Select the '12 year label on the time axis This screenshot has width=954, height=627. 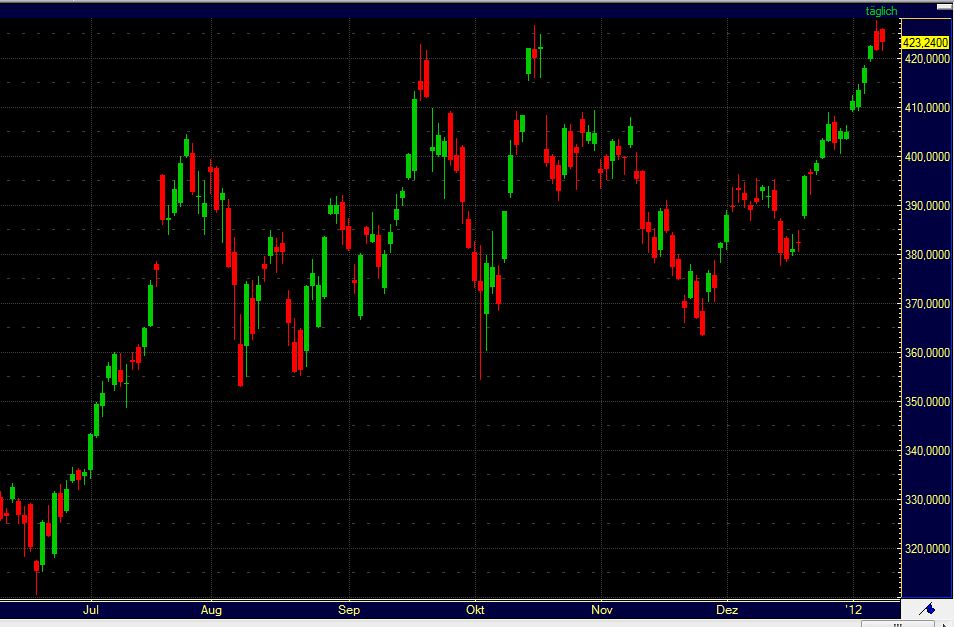[x=854, y=609]
